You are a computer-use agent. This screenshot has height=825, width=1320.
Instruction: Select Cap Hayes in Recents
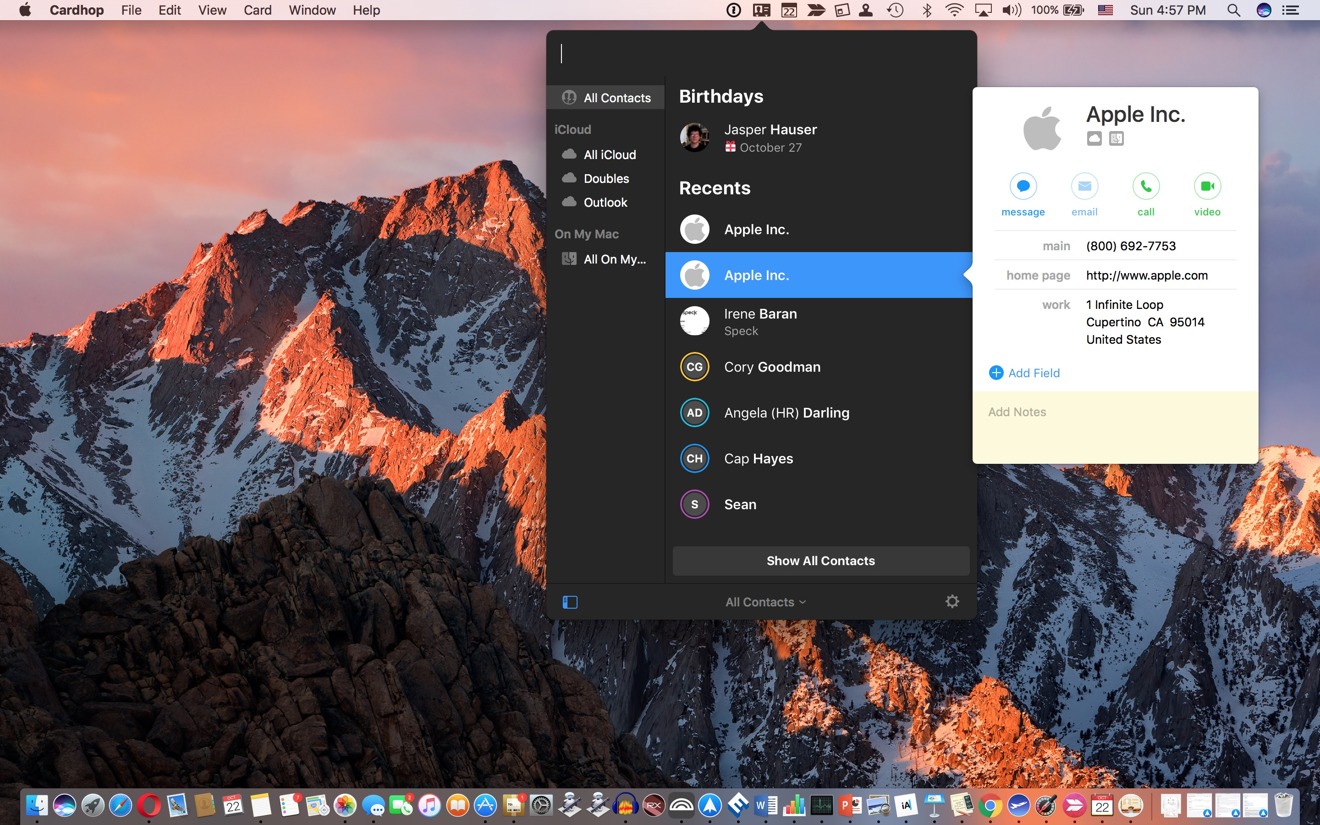[819, 459]
